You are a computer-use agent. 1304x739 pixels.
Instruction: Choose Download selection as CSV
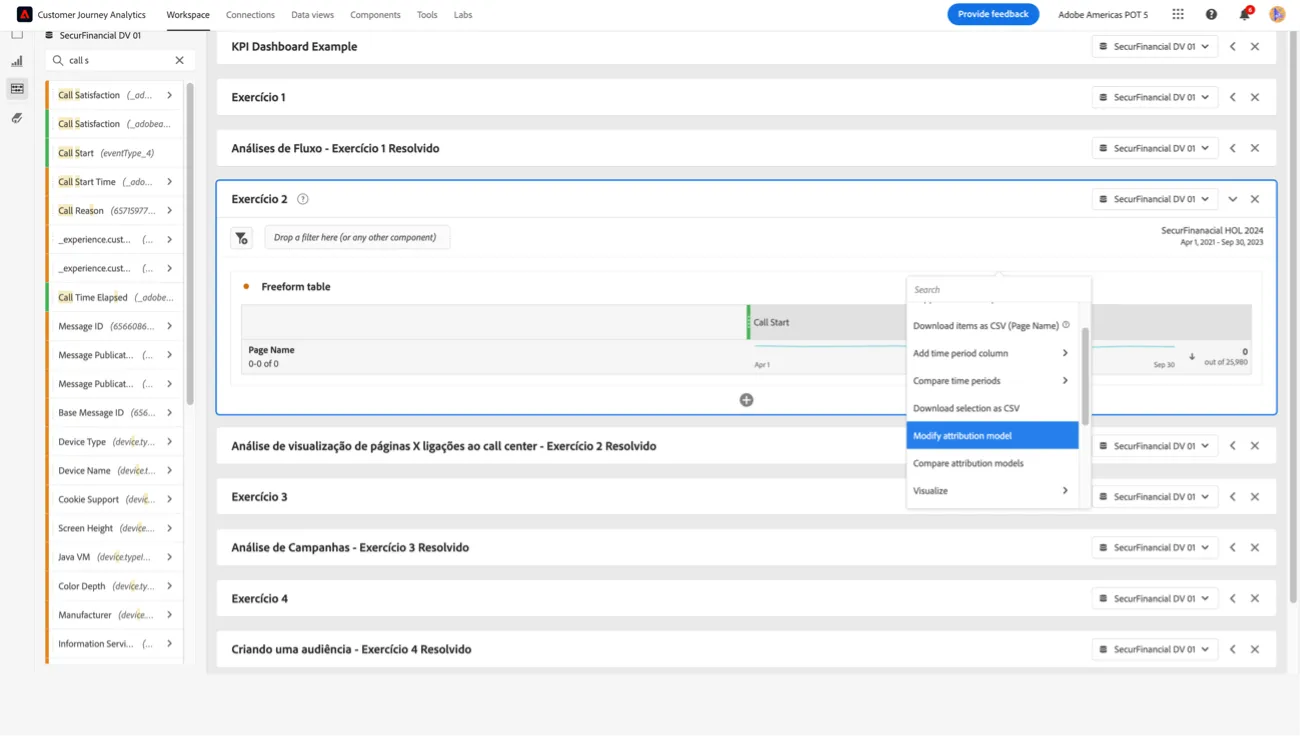tap(994, 409)
